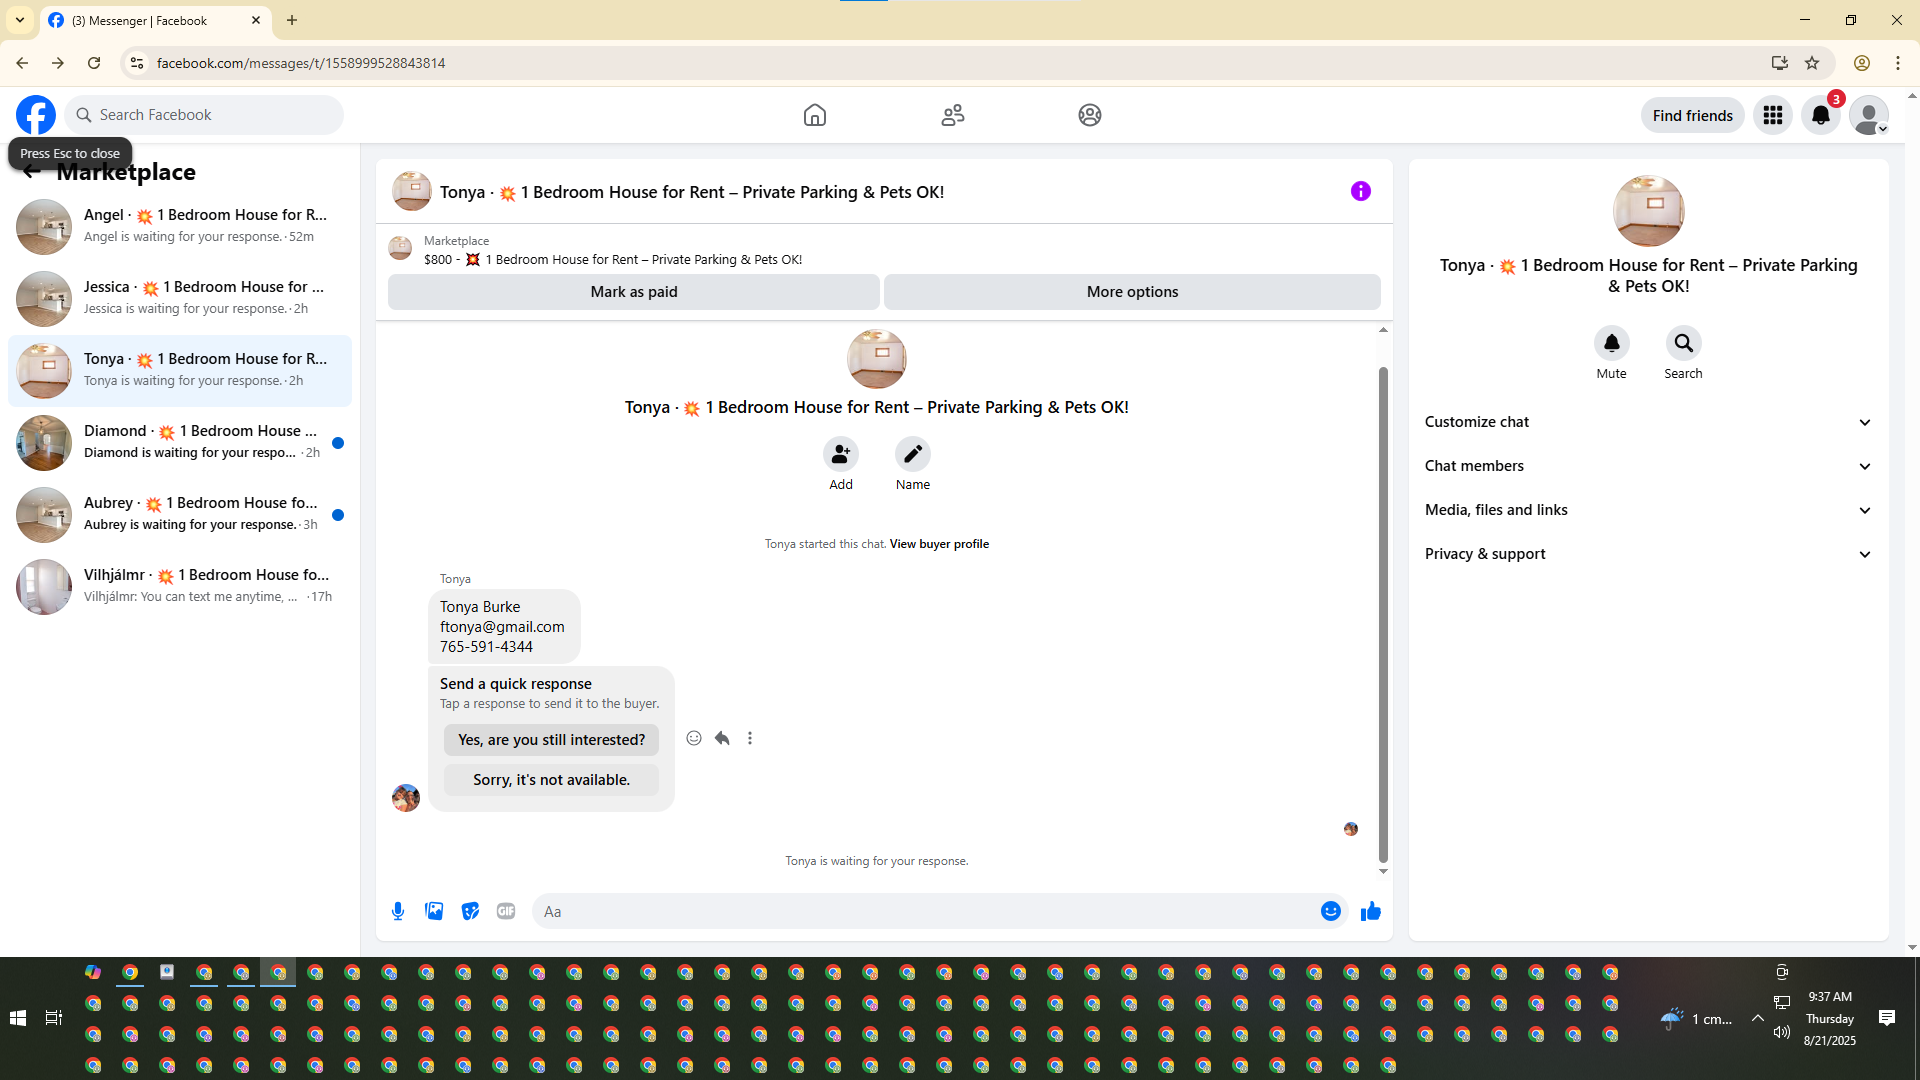
Task: Open Angel's conversation in the Marketplace list
Action: point(180,226)
